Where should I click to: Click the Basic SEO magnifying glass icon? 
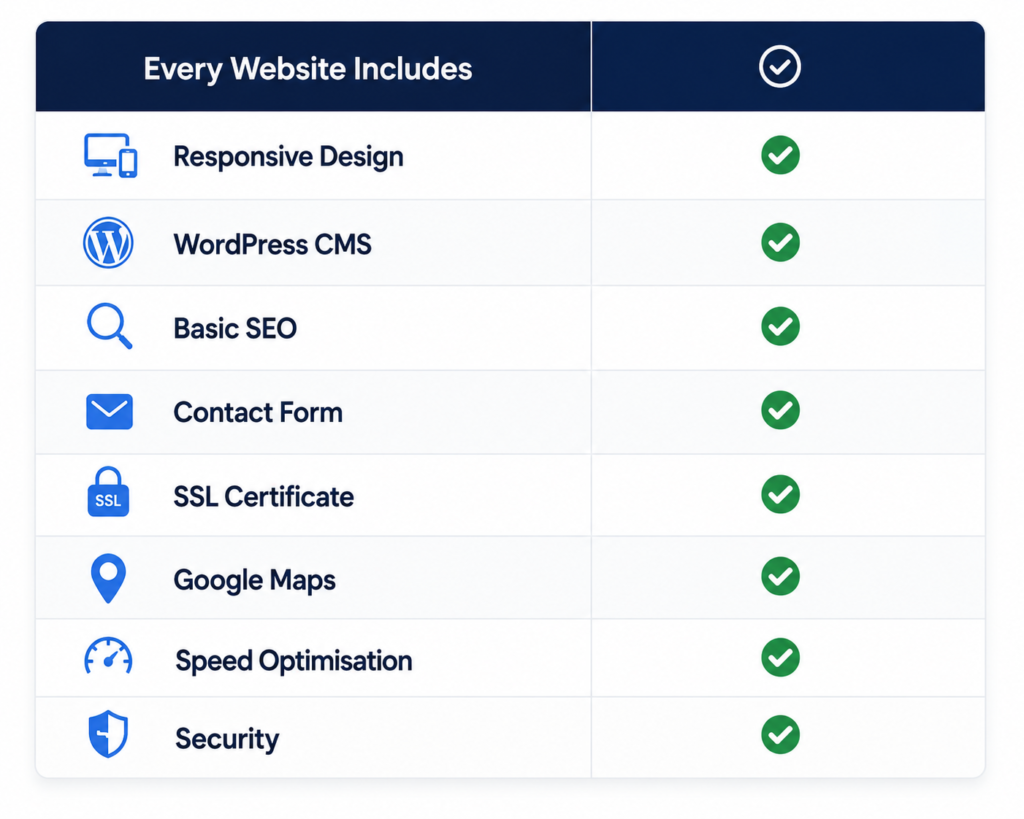109,326
